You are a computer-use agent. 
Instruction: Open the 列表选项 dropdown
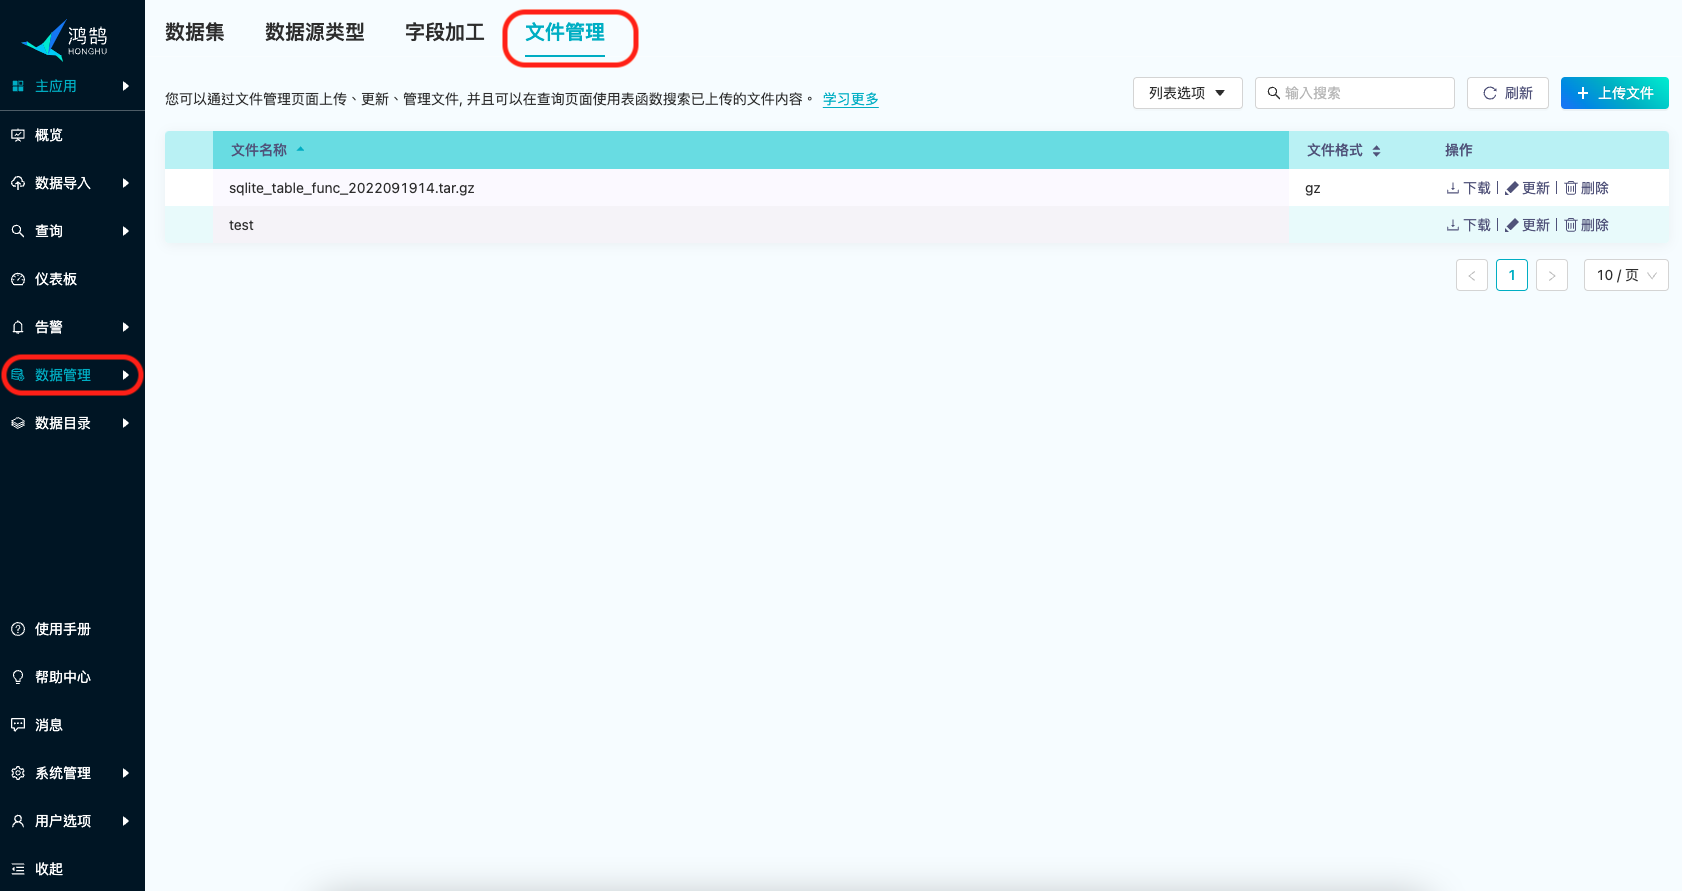[1188, 93]
